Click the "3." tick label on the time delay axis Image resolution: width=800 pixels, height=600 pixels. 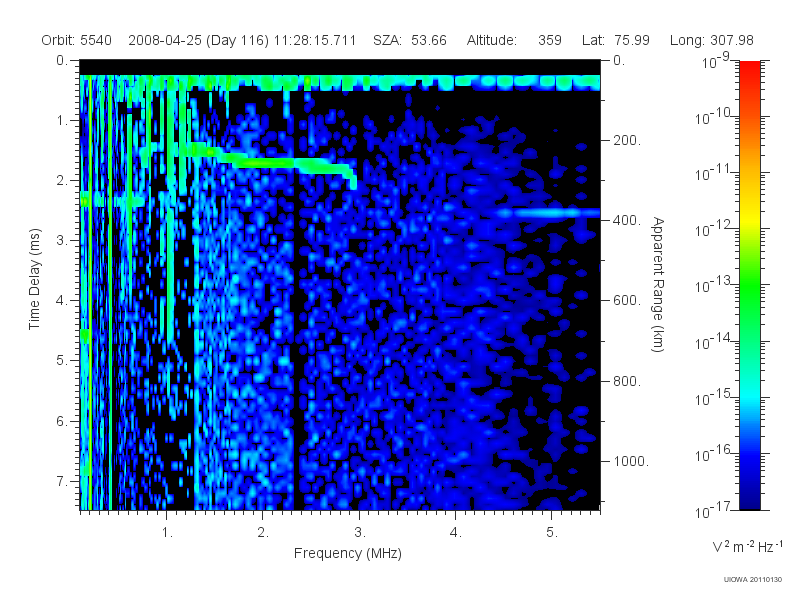(x=62, y=240)
